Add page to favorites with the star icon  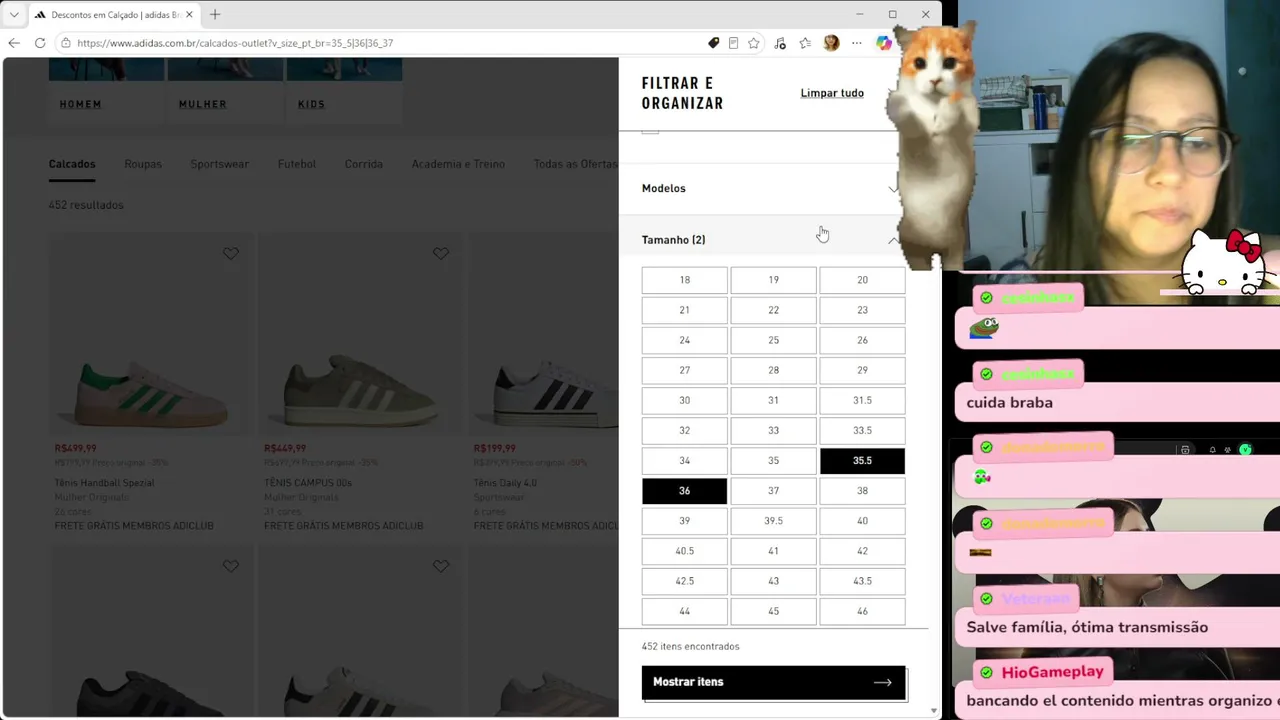pos(754,43)
